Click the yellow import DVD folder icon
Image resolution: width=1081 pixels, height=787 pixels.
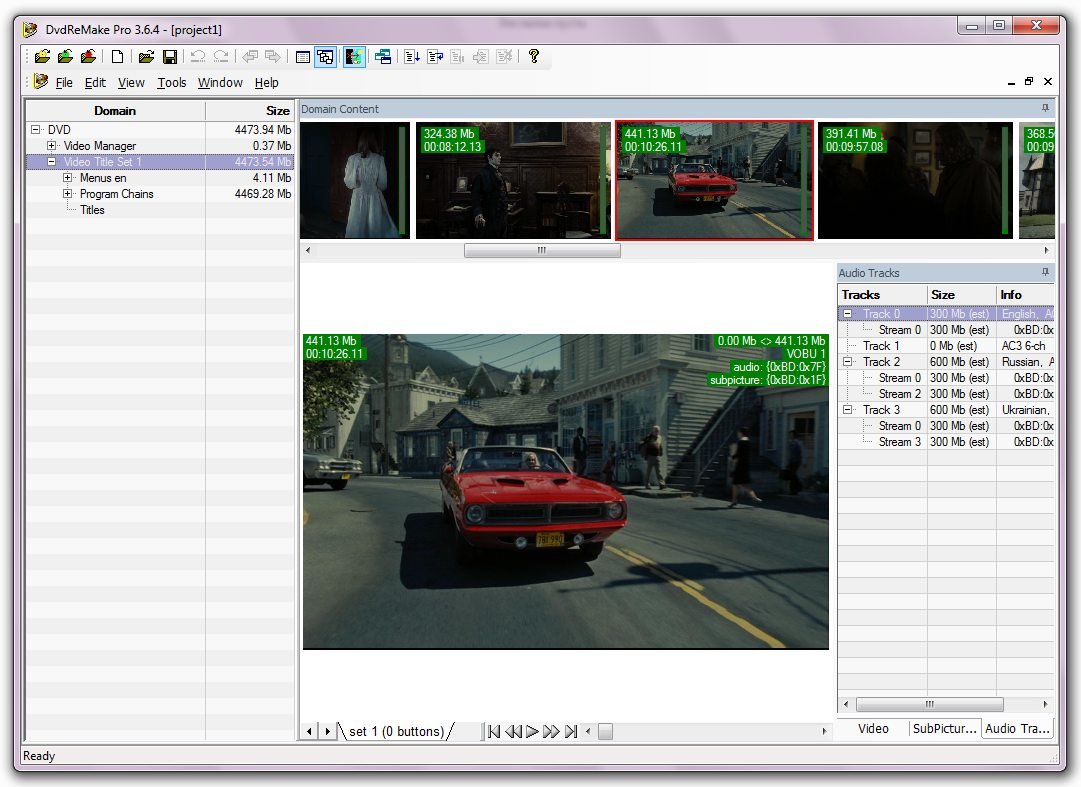click(x=43, y=57)
